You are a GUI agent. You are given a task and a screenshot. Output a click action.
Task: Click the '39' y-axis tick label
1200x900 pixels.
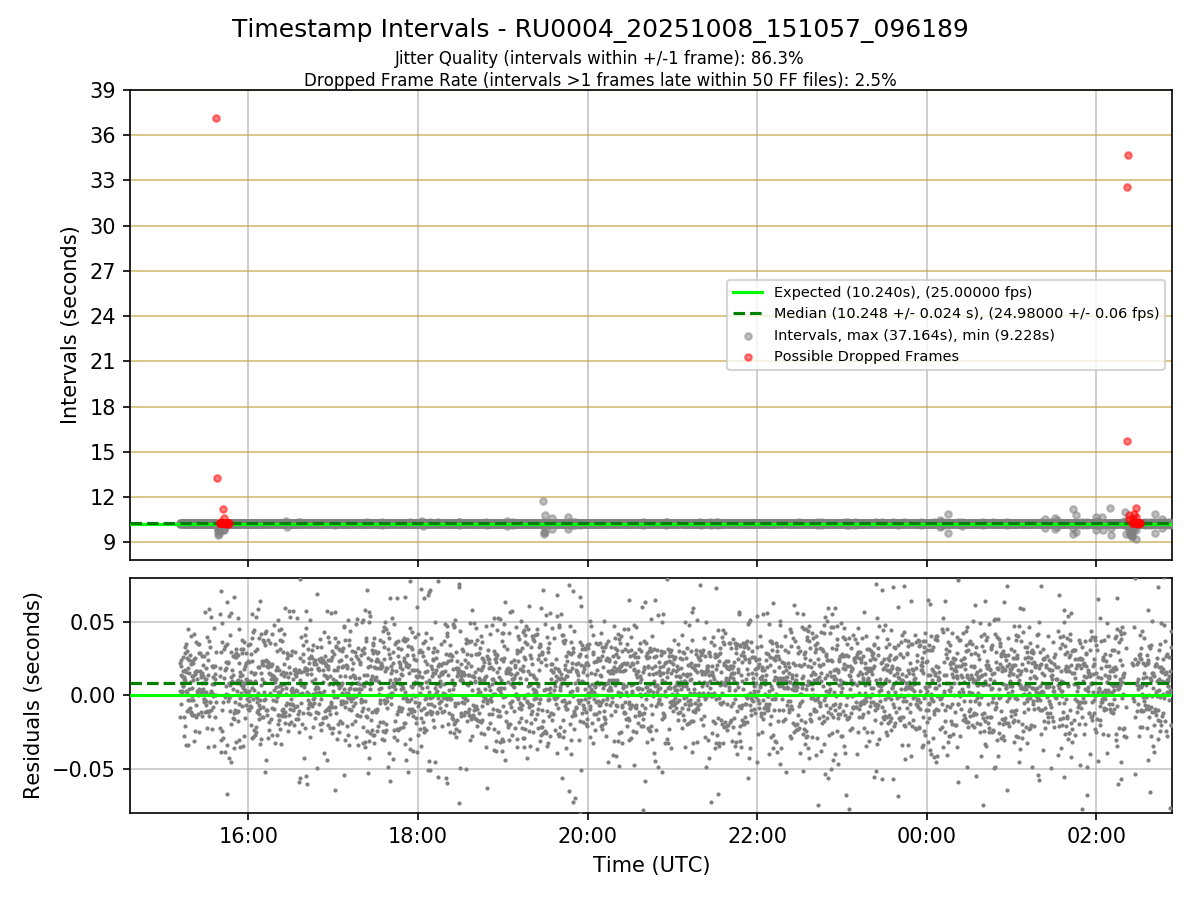click(x=104, y=90)
